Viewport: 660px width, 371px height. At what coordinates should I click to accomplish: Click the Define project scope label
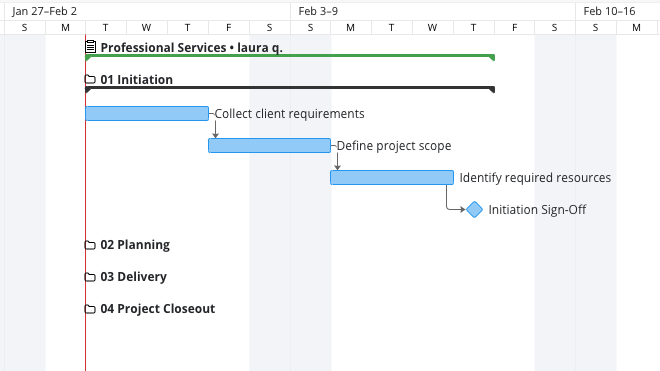[x=394, y=146]
